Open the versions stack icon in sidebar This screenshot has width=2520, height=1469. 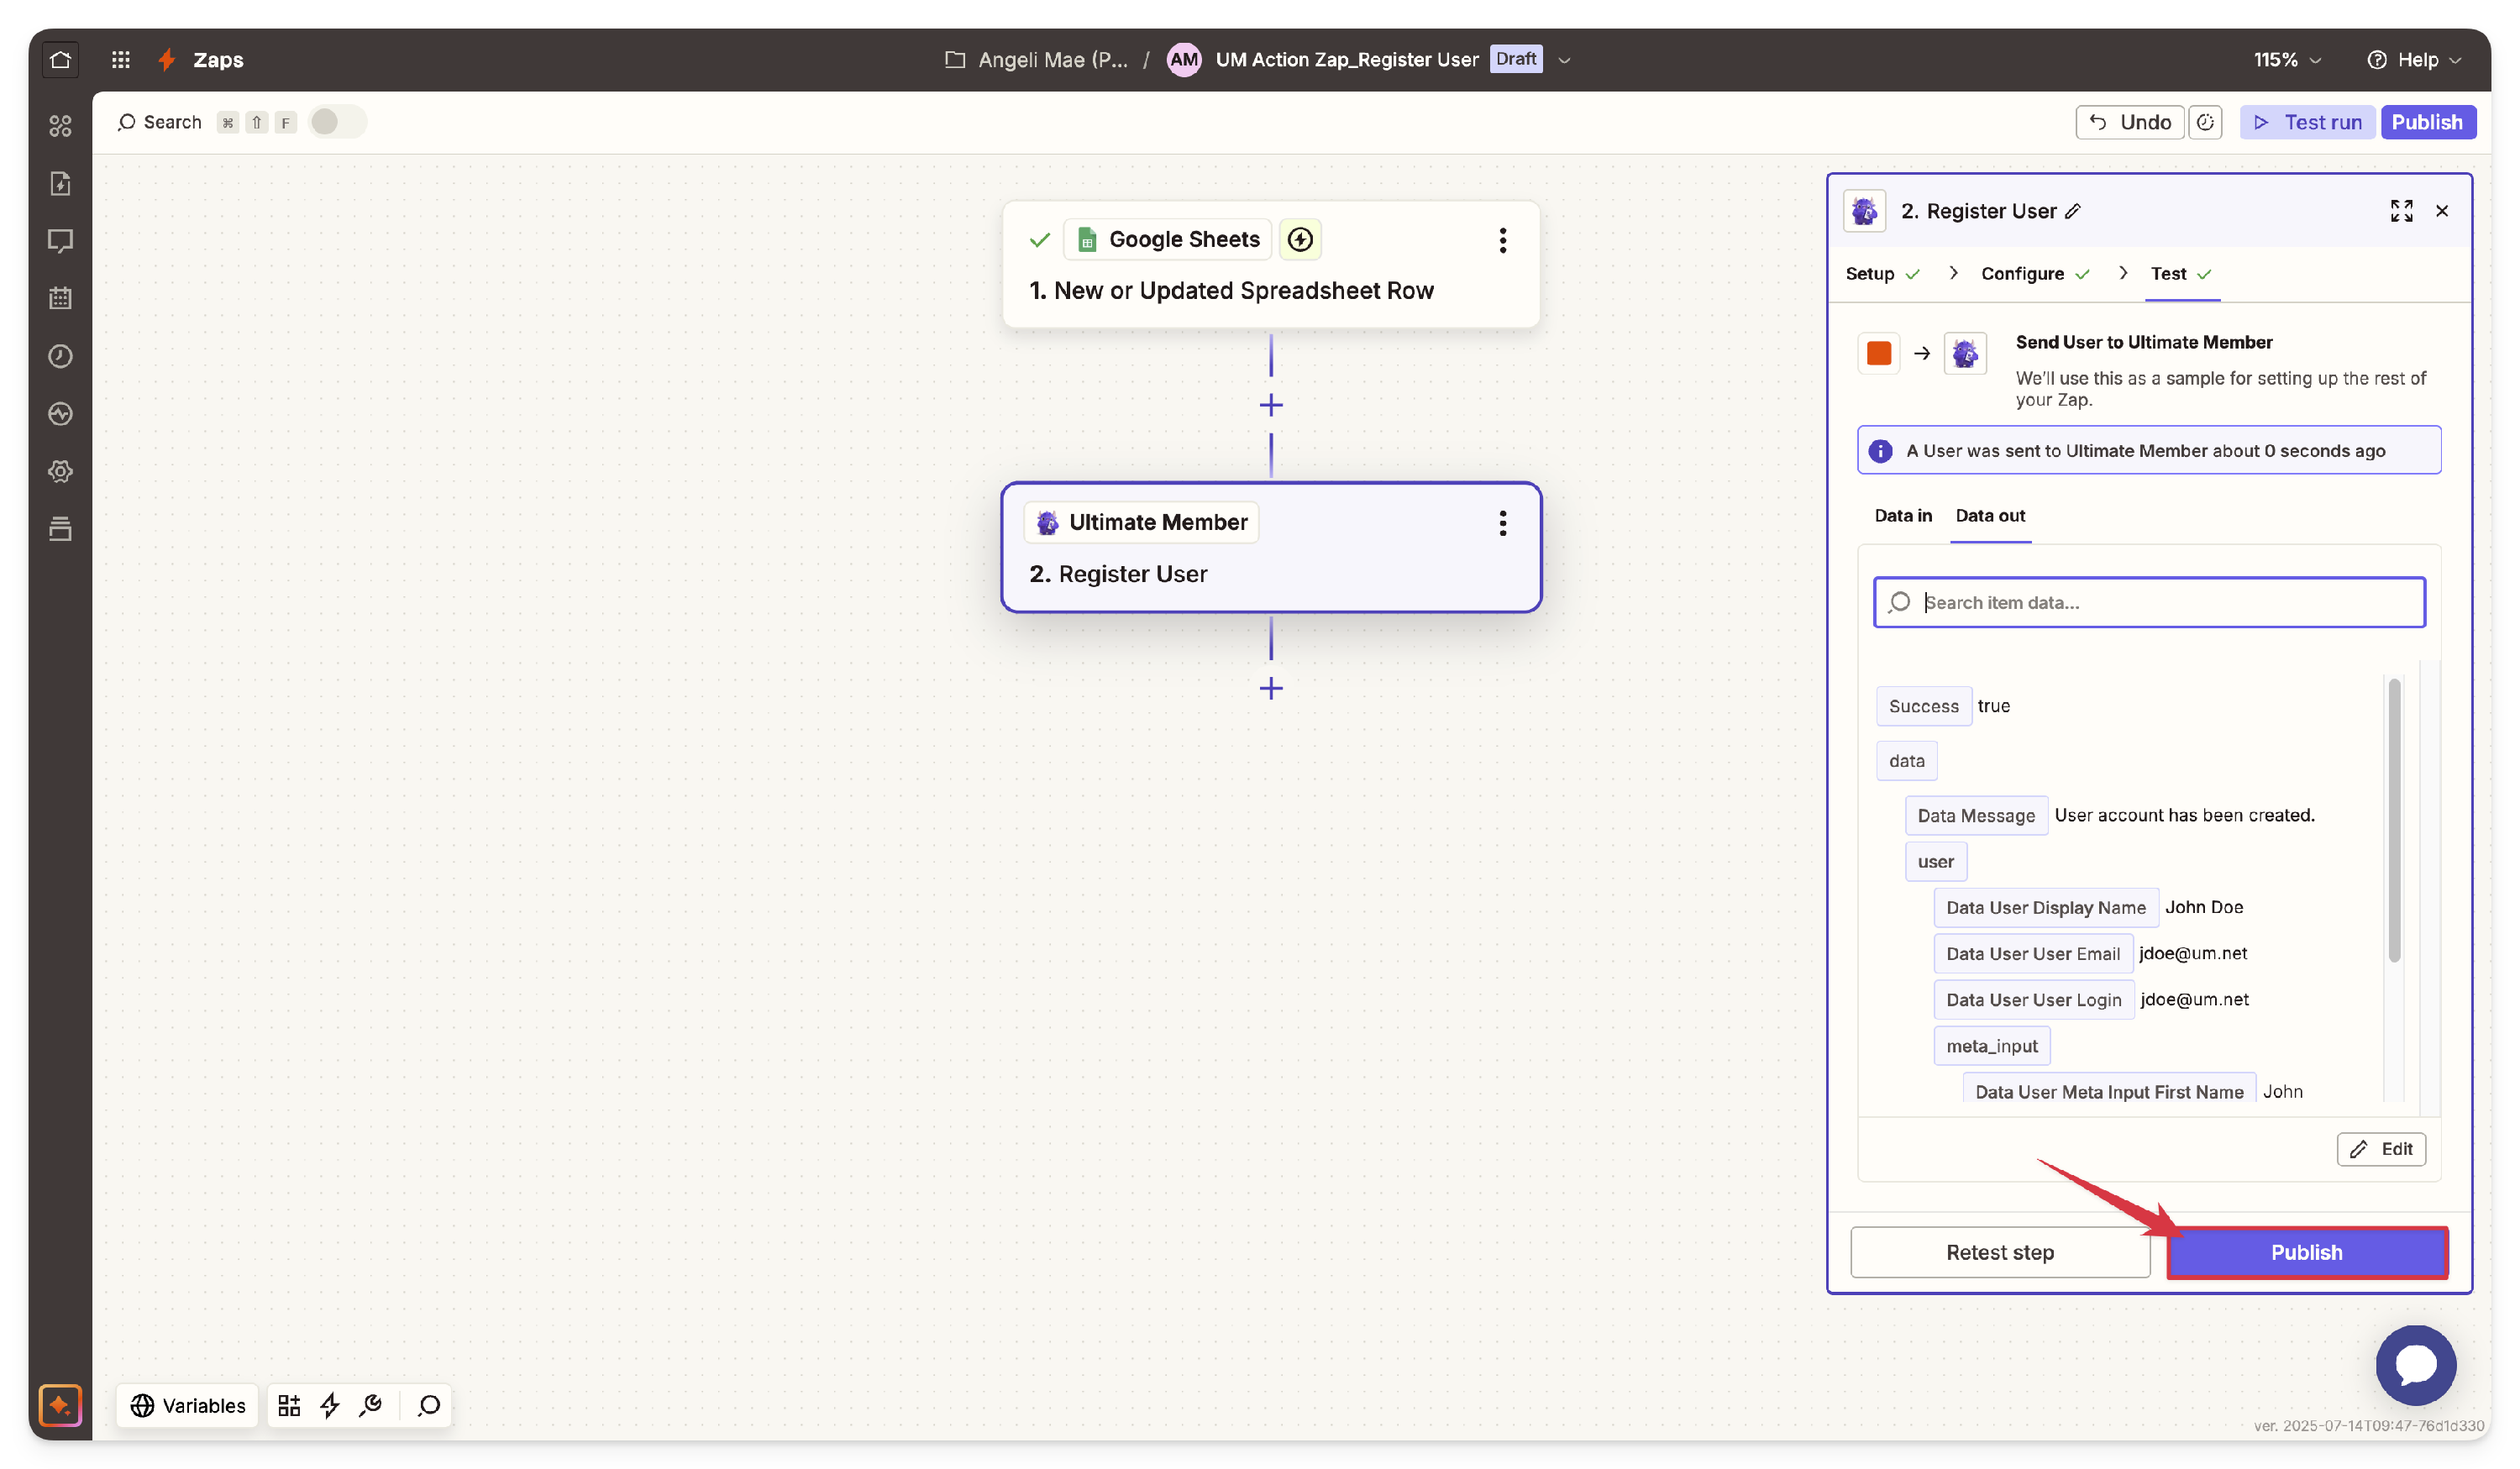60,529
